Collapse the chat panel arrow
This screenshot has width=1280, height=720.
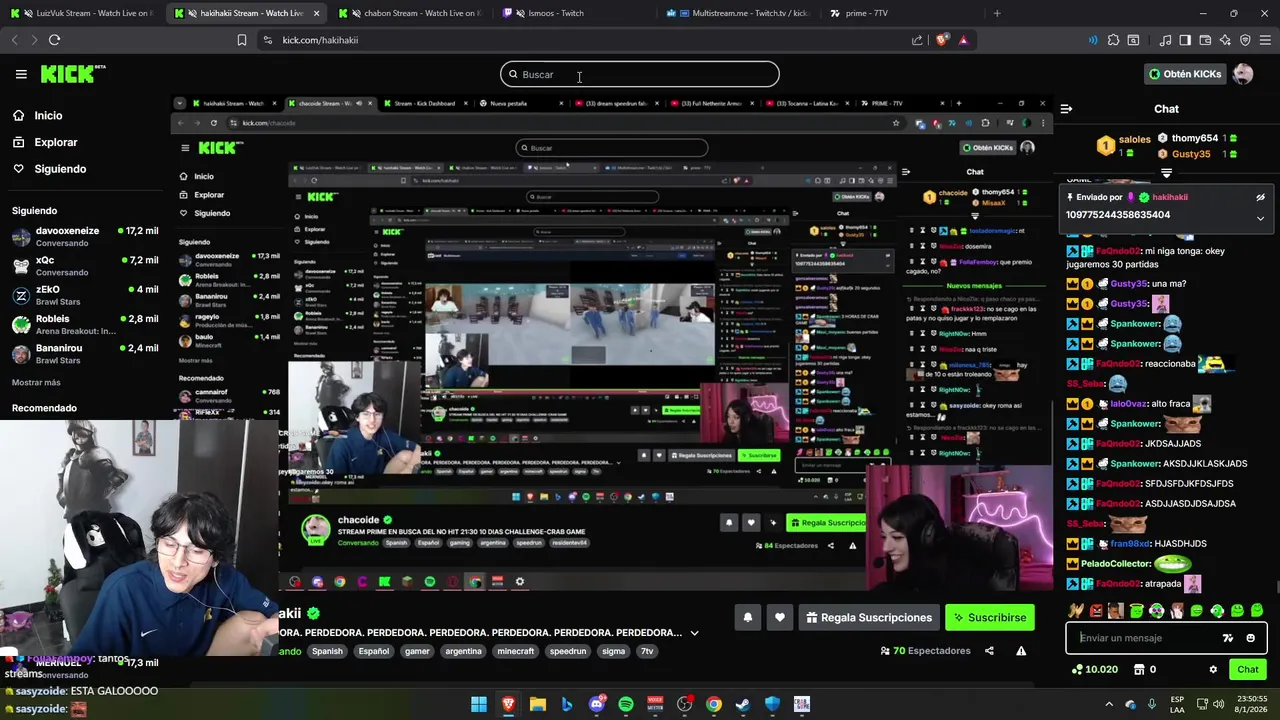point(1066,109)
